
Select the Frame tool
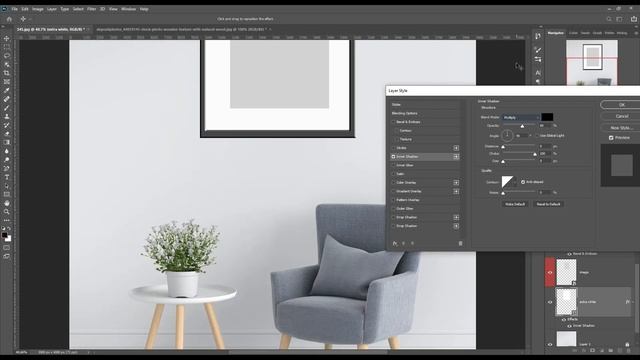(7, 82)
